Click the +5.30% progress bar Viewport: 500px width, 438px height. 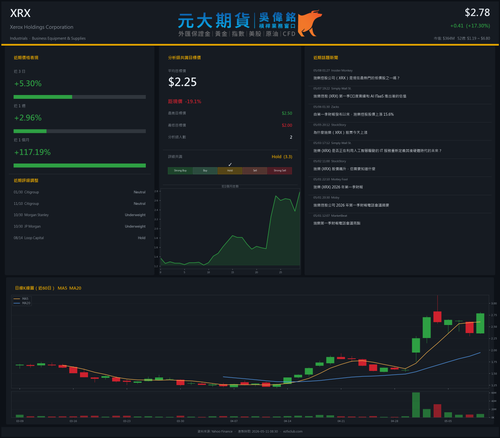(x=79, y=97)
